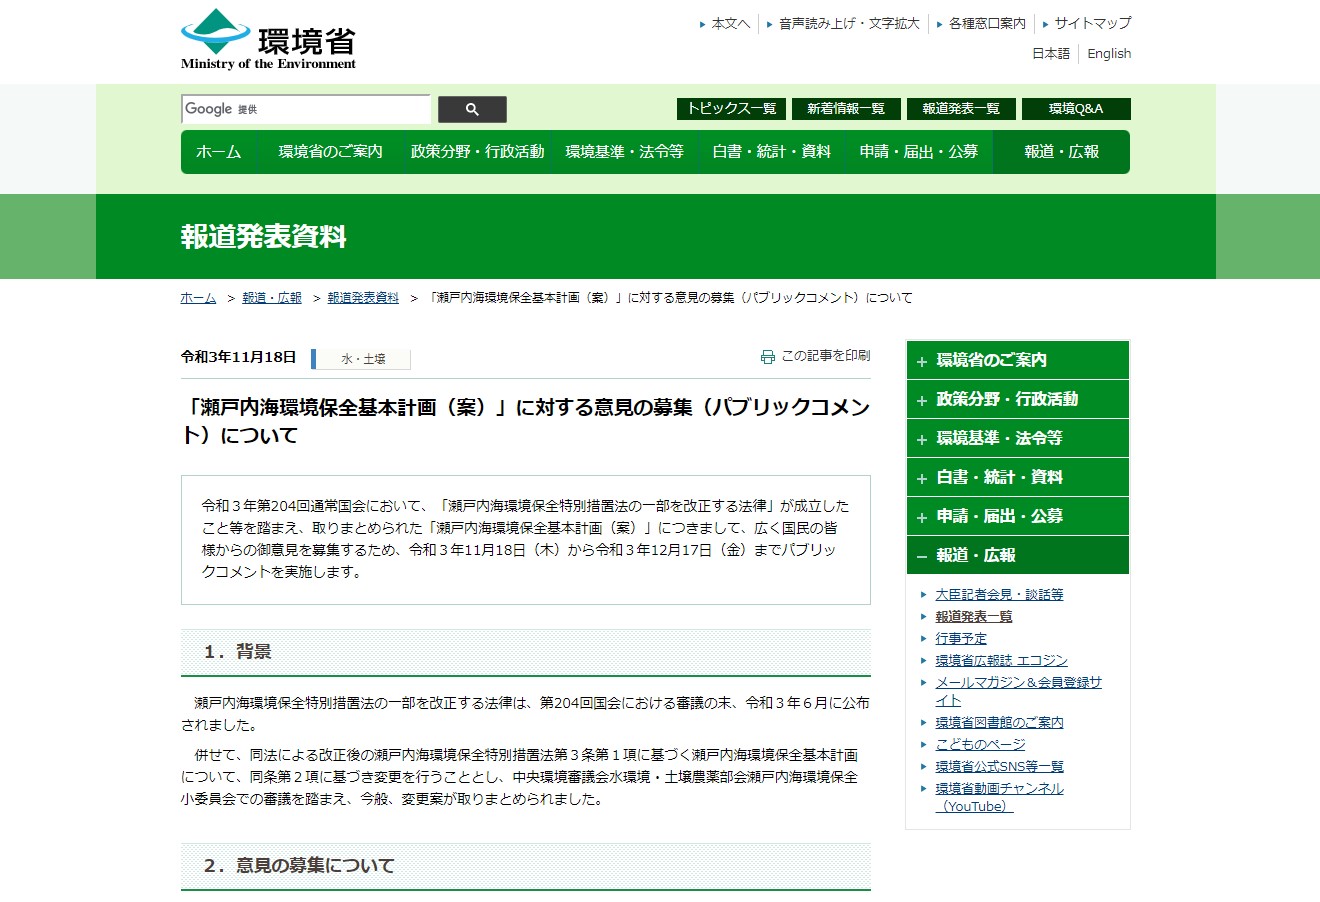Collapse the 報道・広報 sidebar section
This screenshot has height=902, width=1320.
pyautogui.click(x=1017, y=555)
